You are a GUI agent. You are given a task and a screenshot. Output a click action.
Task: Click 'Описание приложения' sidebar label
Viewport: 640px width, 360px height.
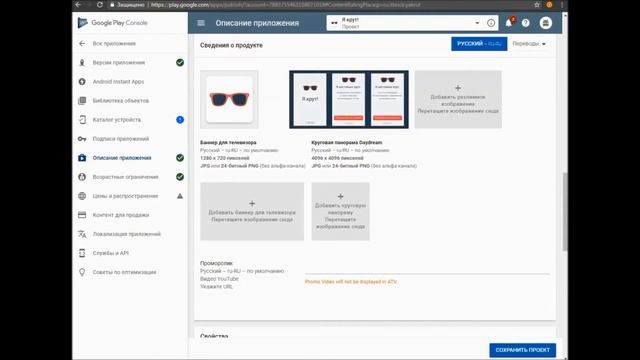(x=122, y=158)
